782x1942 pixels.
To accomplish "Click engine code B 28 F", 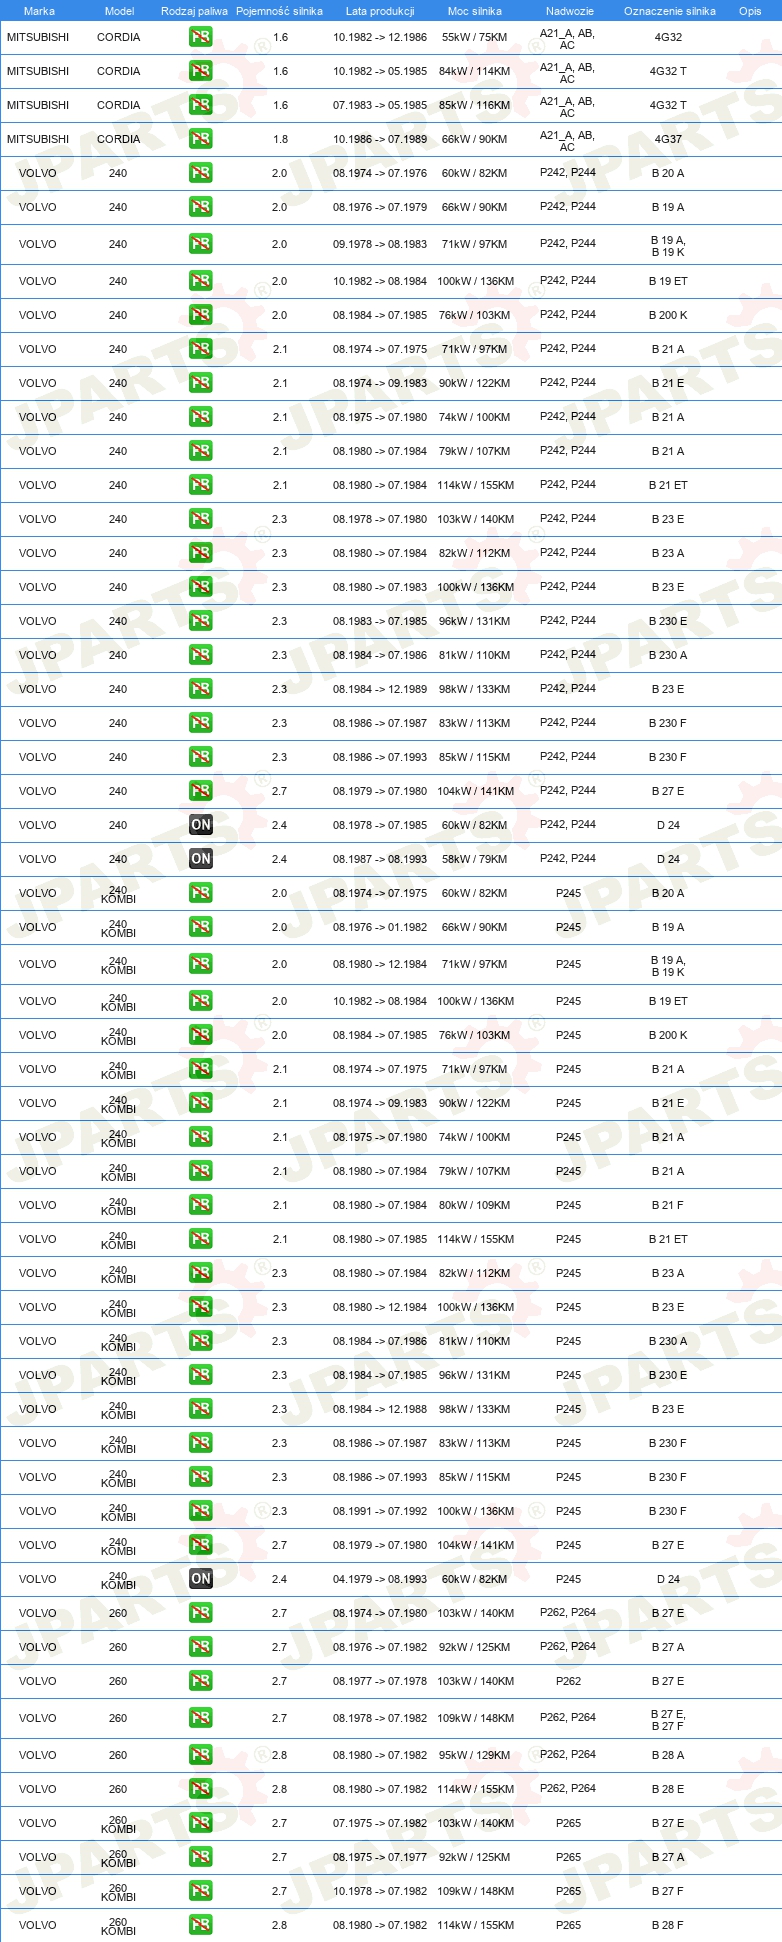I will (x=668, y=1925).
